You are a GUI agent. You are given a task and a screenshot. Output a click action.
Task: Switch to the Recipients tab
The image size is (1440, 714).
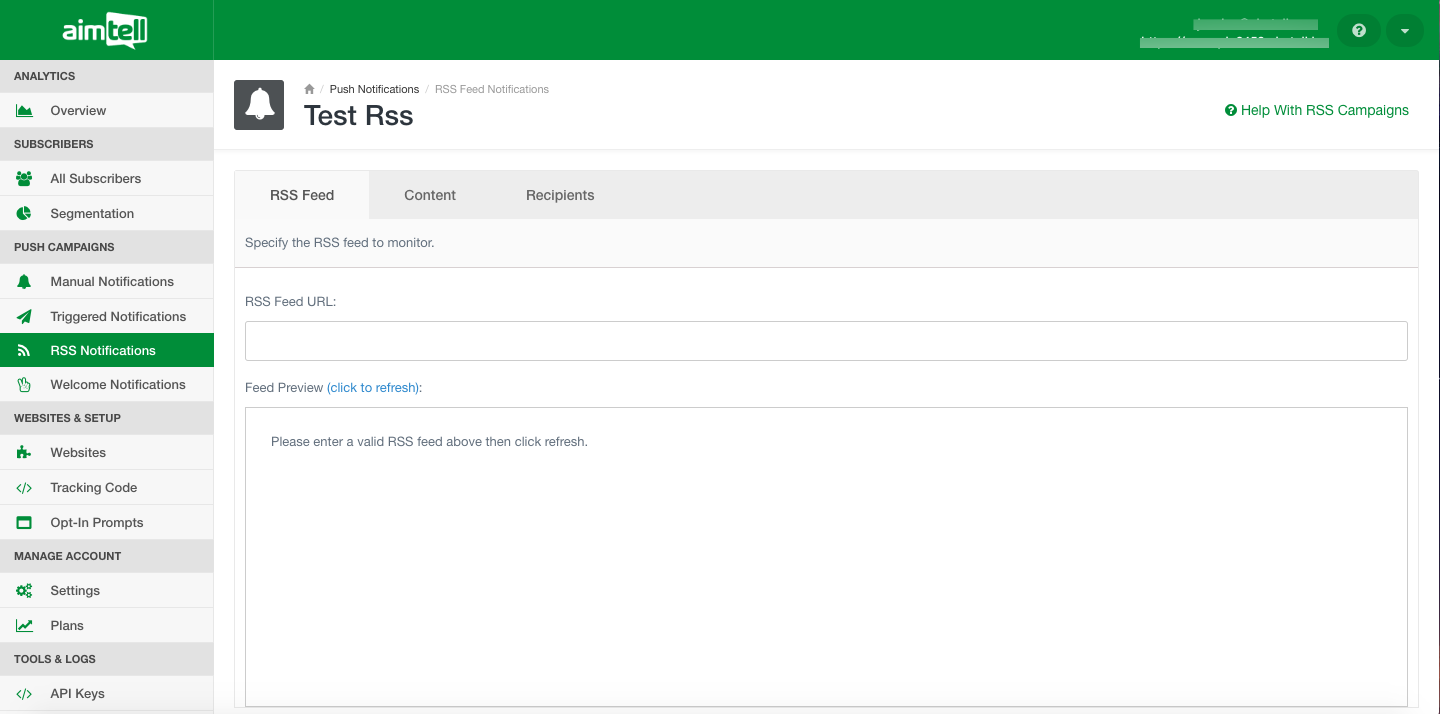click(x=560, y=195)
